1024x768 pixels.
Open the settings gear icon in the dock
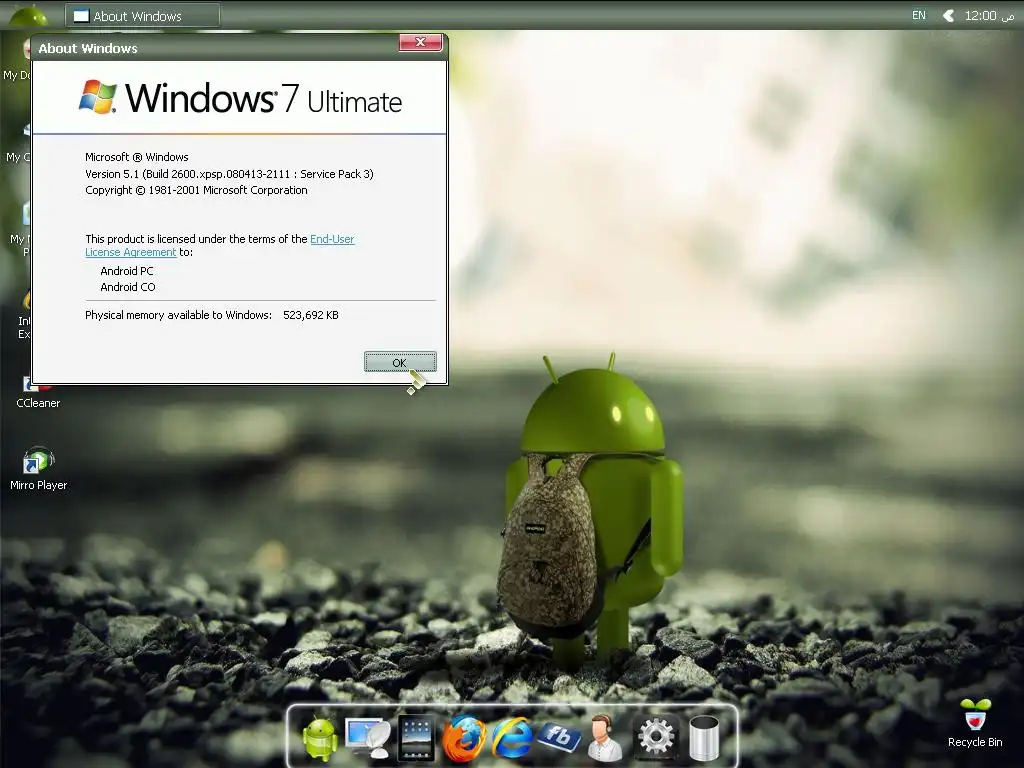pyautogui.click(x=656, y=737)
